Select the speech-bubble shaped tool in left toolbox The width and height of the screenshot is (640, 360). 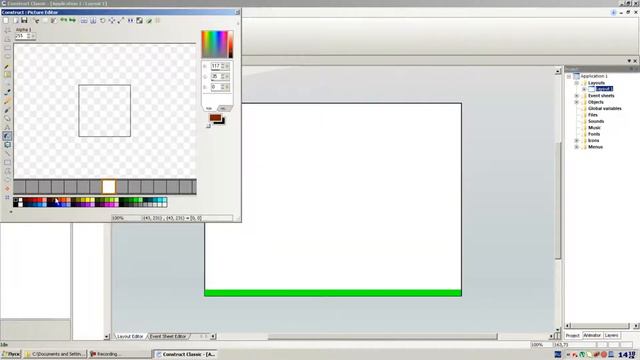pos(7,145)
